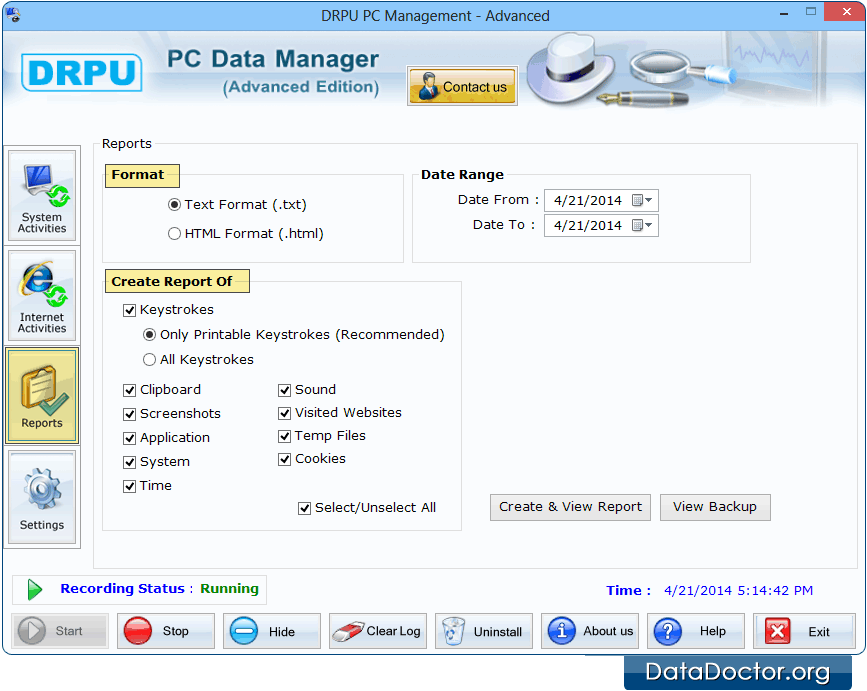
Task: Click the Clear Log eraser icon
Action: 348,631
